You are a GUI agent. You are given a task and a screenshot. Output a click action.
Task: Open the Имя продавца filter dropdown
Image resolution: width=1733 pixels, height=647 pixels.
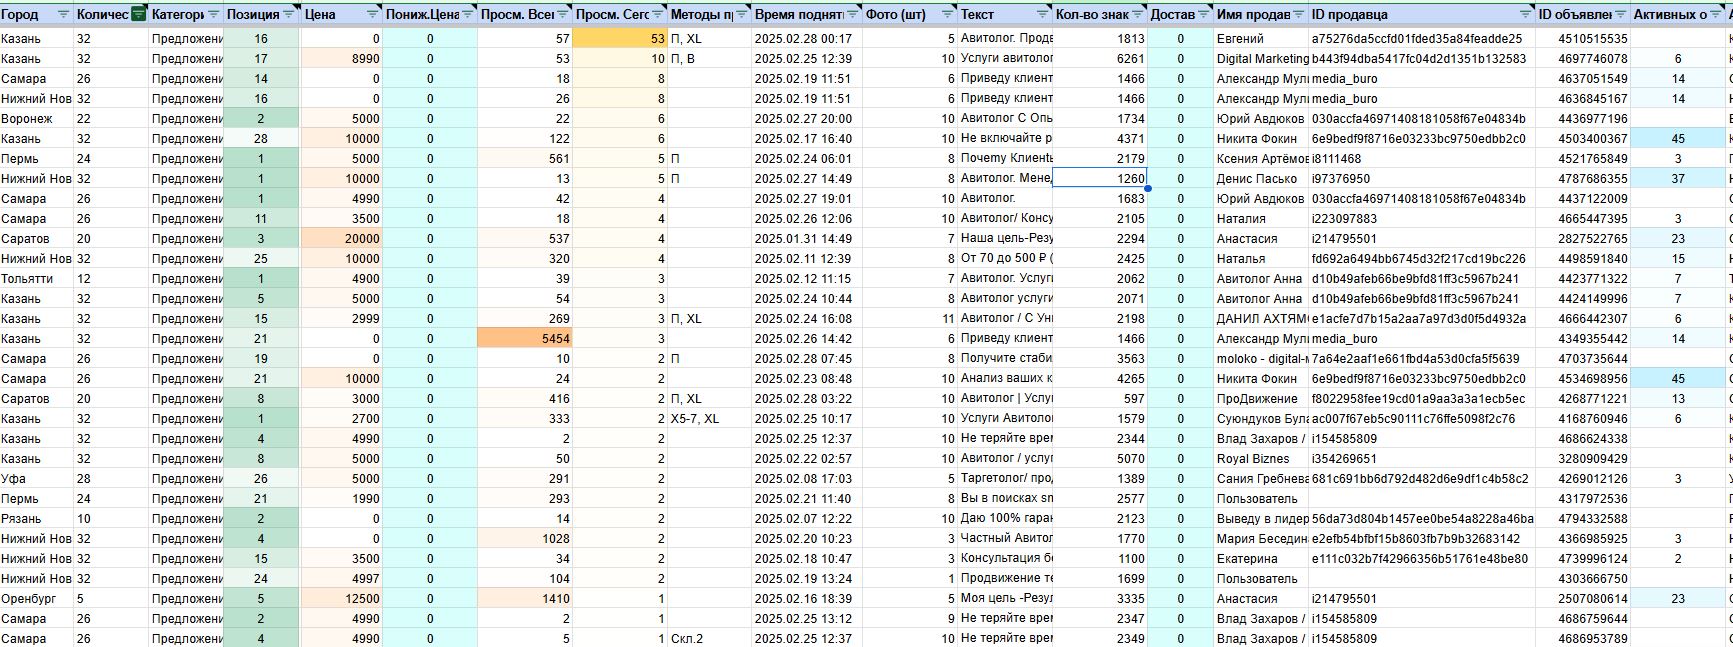[x=1299, y=14]
